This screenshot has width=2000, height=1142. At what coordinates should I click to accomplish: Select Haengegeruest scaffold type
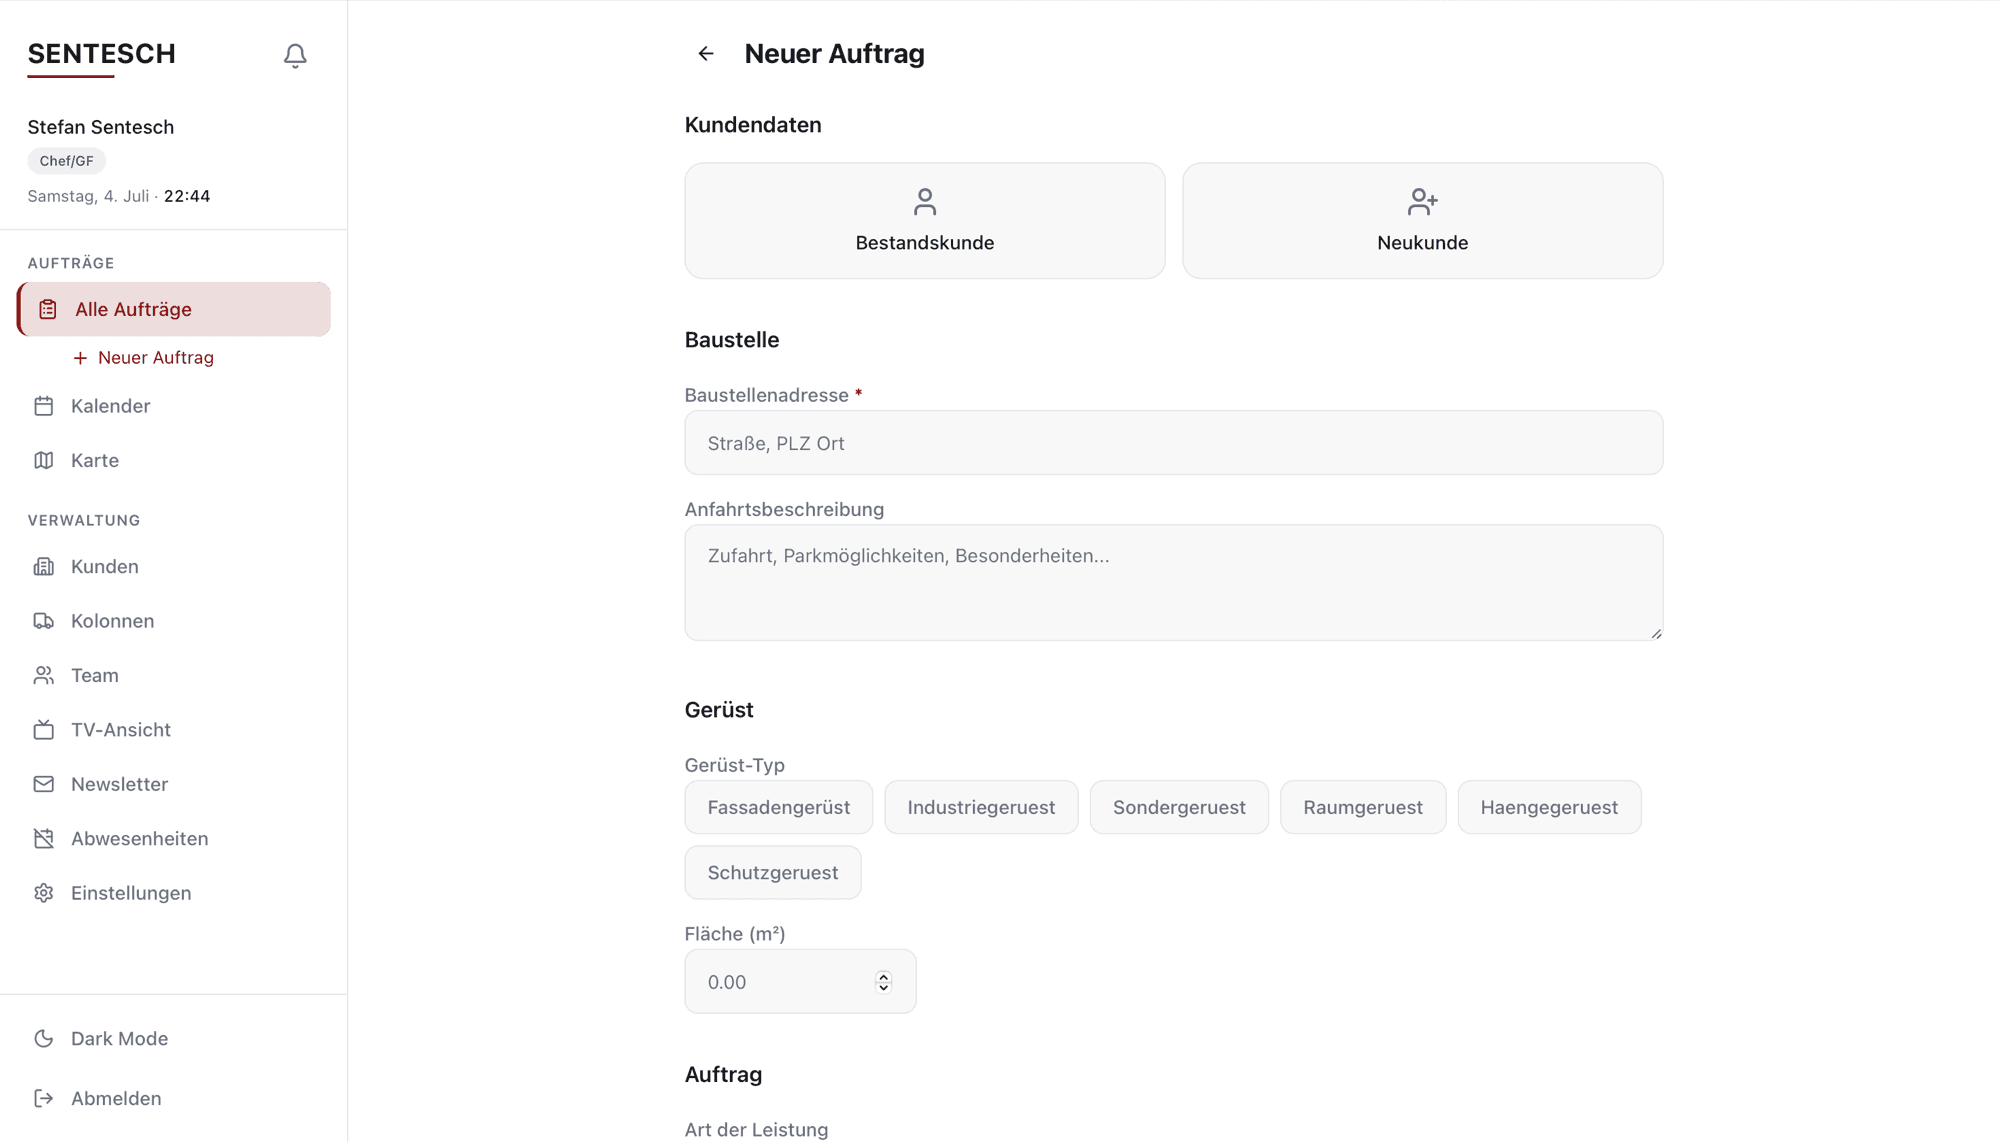tap(1549, 807)
